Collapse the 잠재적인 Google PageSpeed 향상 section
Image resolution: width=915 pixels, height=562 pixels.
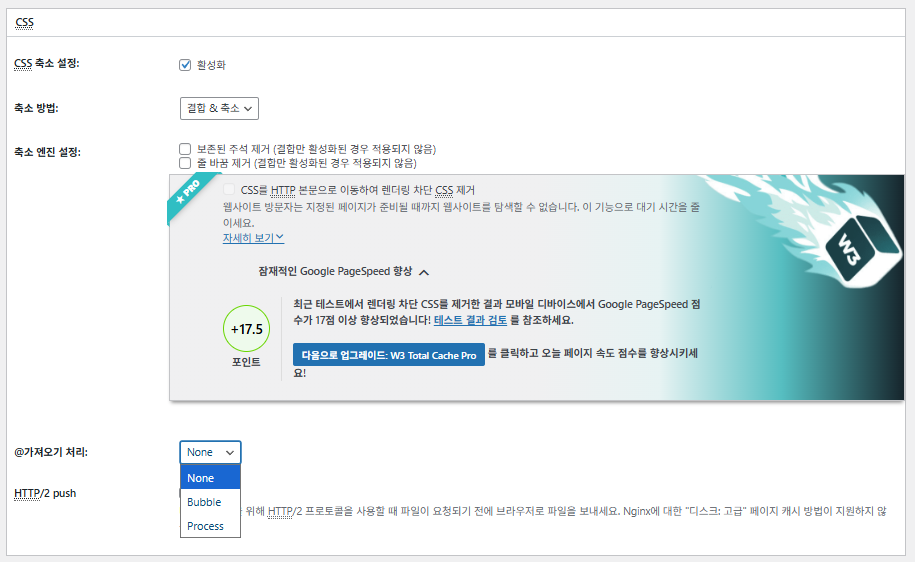(x=344, y=271)
